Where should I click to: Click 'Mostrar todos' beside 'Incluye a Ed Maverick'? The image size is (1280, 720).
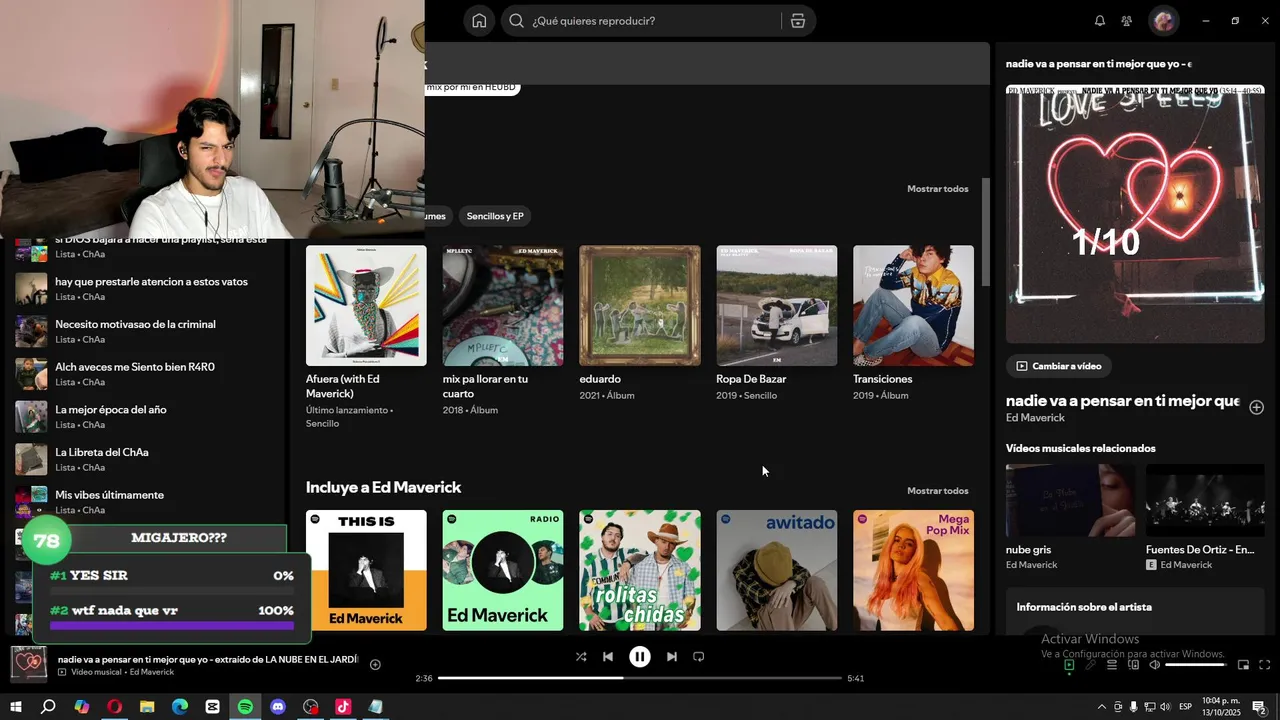click(937, 491)
